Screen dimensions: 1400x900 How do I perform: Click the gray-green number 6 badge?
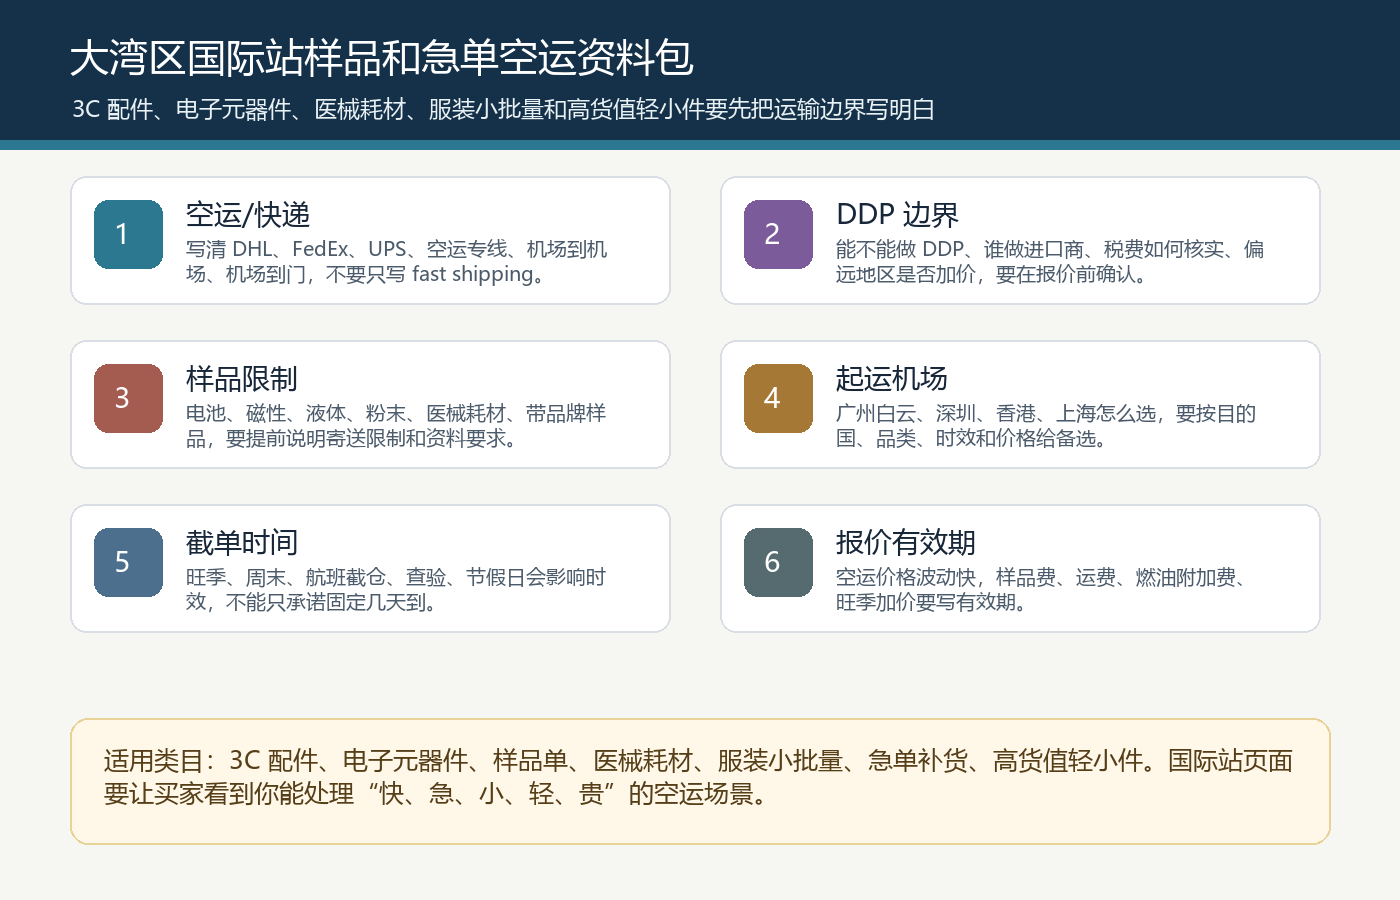pyautogui.click(x=778, y=562)
